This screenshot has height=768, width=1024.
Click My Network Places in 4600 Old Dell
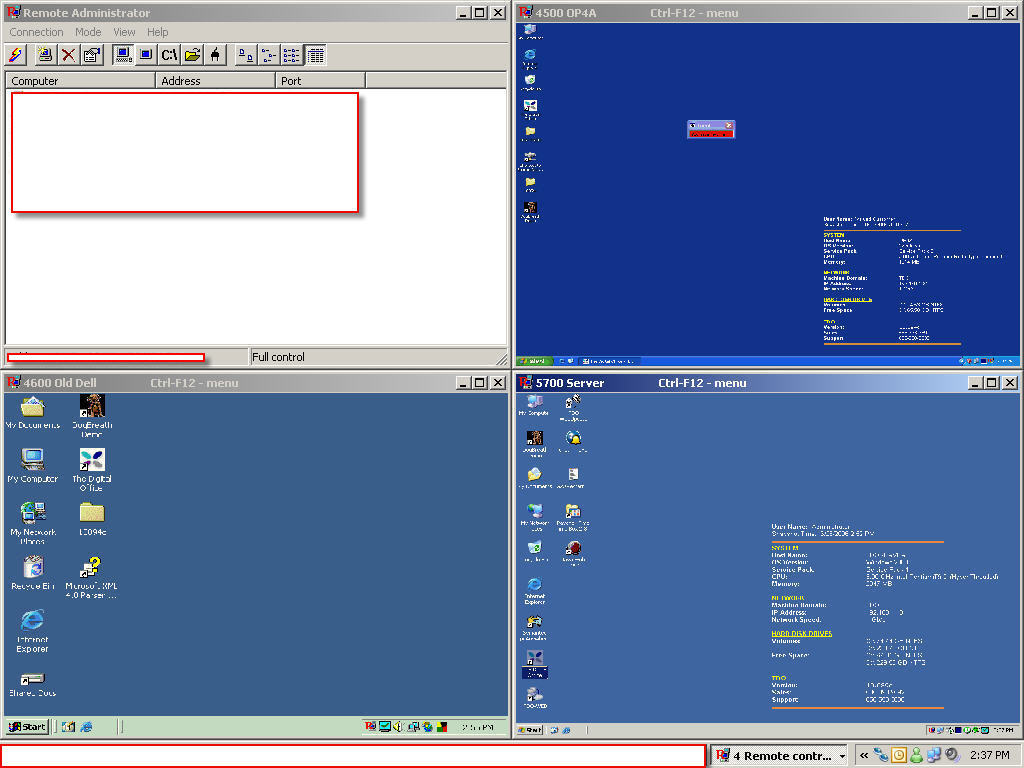pyautogui.click(x=33, y=523)
